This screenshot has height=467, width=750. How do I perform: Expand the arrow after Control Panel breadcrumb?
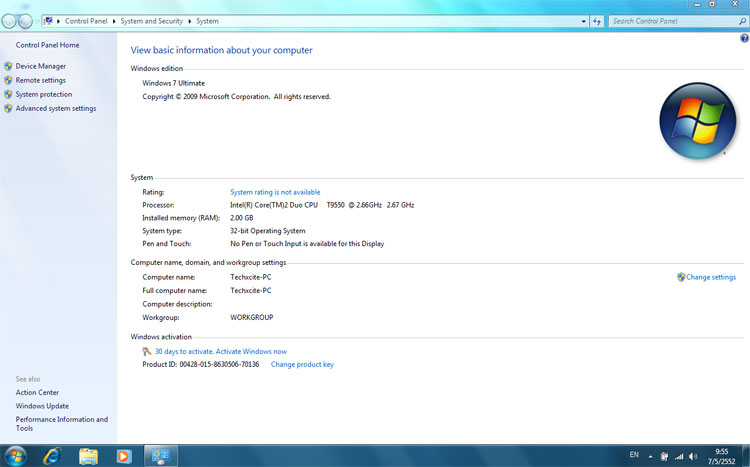114,21
